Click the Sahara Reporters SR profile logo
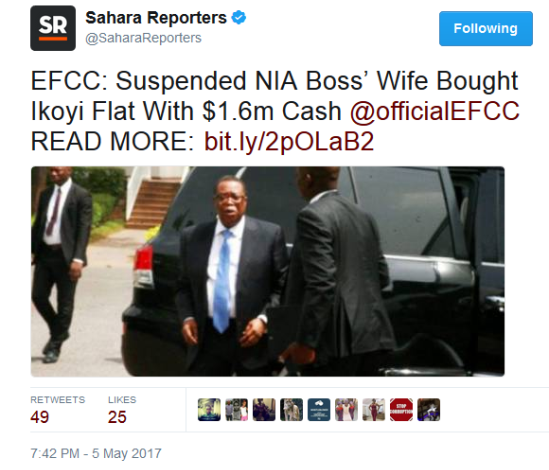This screenshot has height=470, width=549. click(53, 28)
